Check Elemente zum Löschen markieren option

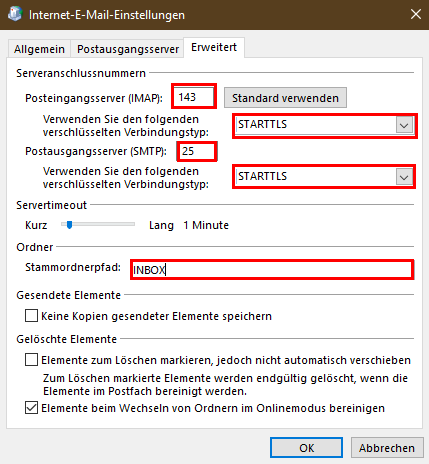(x=31, y=360)
